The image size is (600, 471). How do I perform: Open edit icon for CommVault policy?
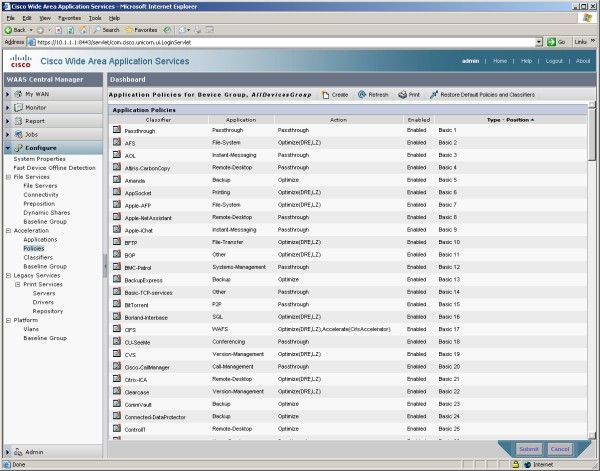pos(117,403)
